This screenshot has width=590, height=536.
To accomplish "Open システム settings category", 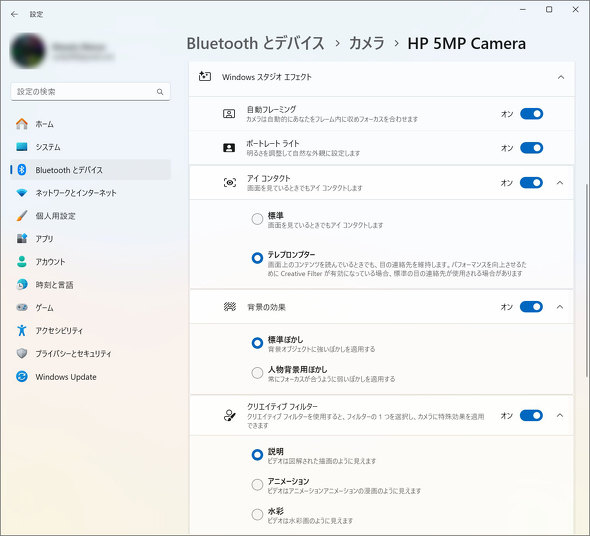I will 90,147.
